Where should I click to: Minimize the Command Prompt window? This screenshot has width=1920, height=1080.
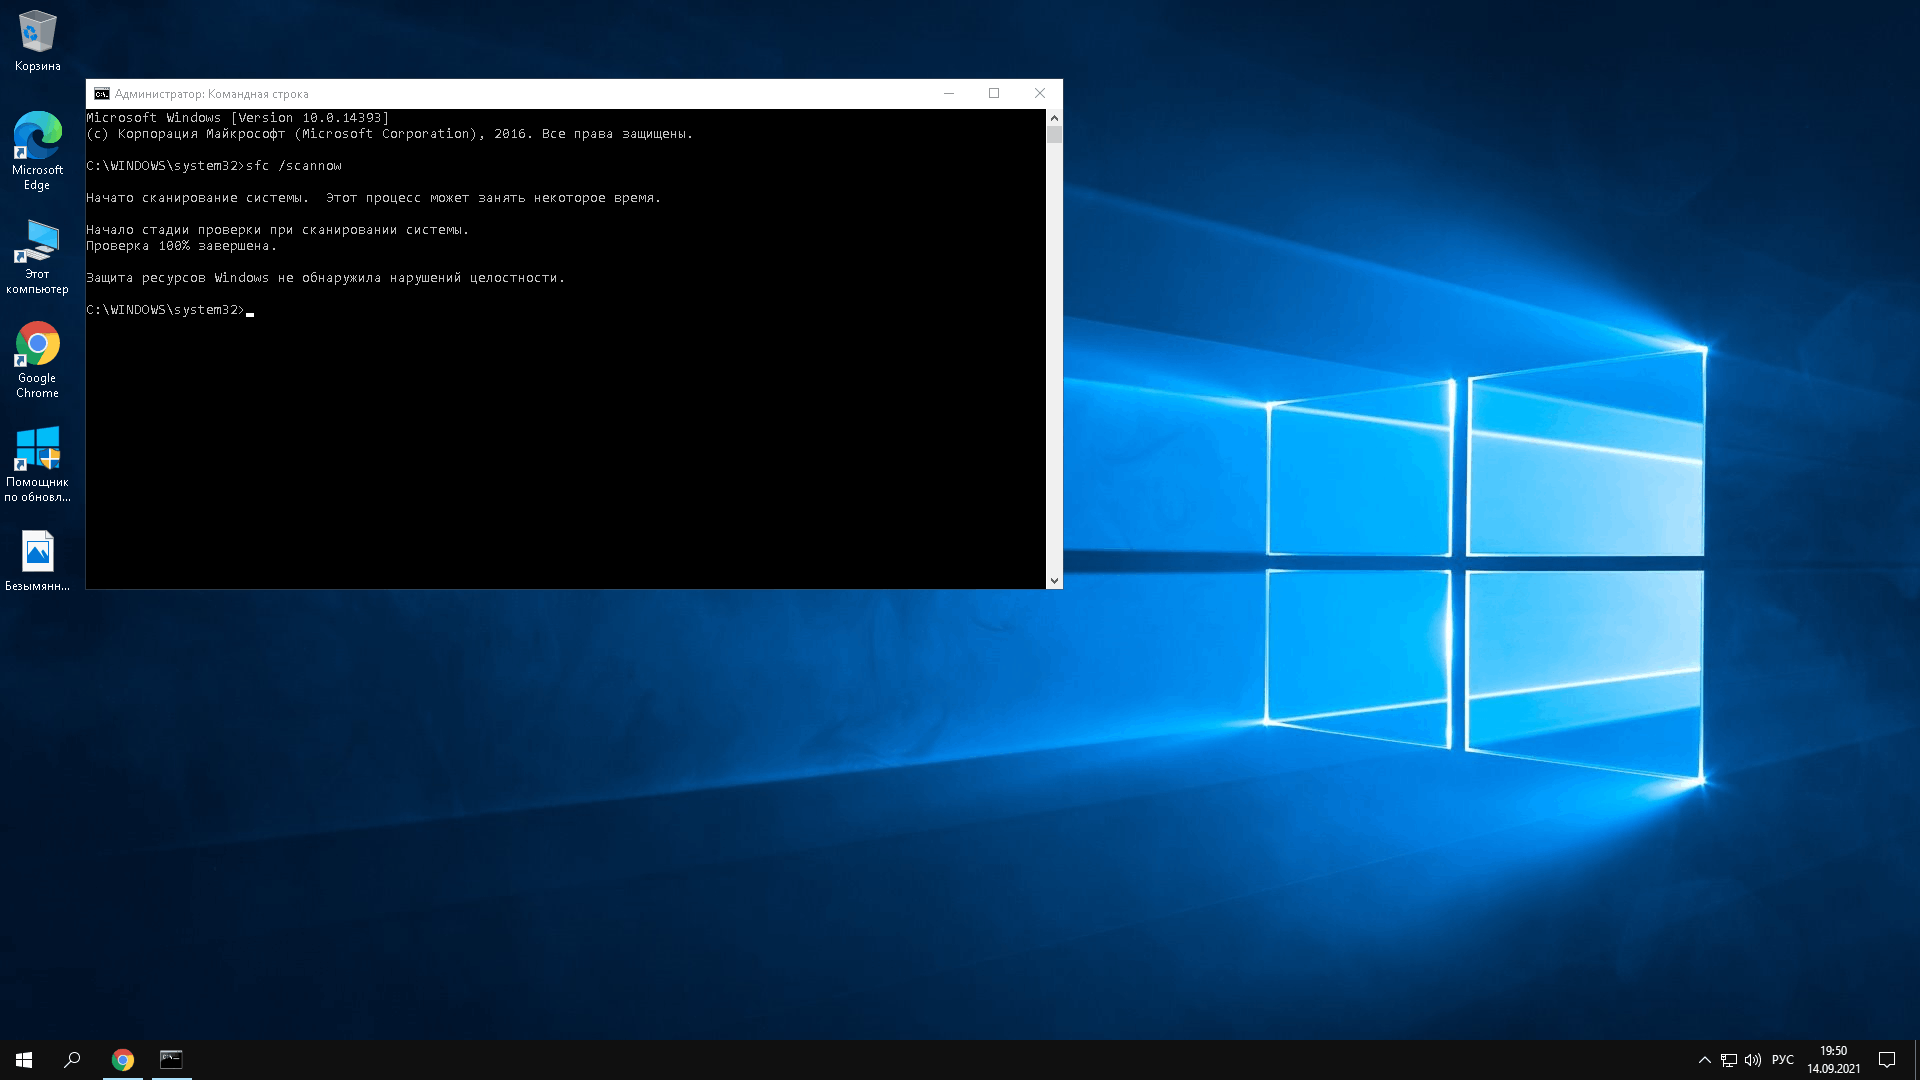(948, 93)
